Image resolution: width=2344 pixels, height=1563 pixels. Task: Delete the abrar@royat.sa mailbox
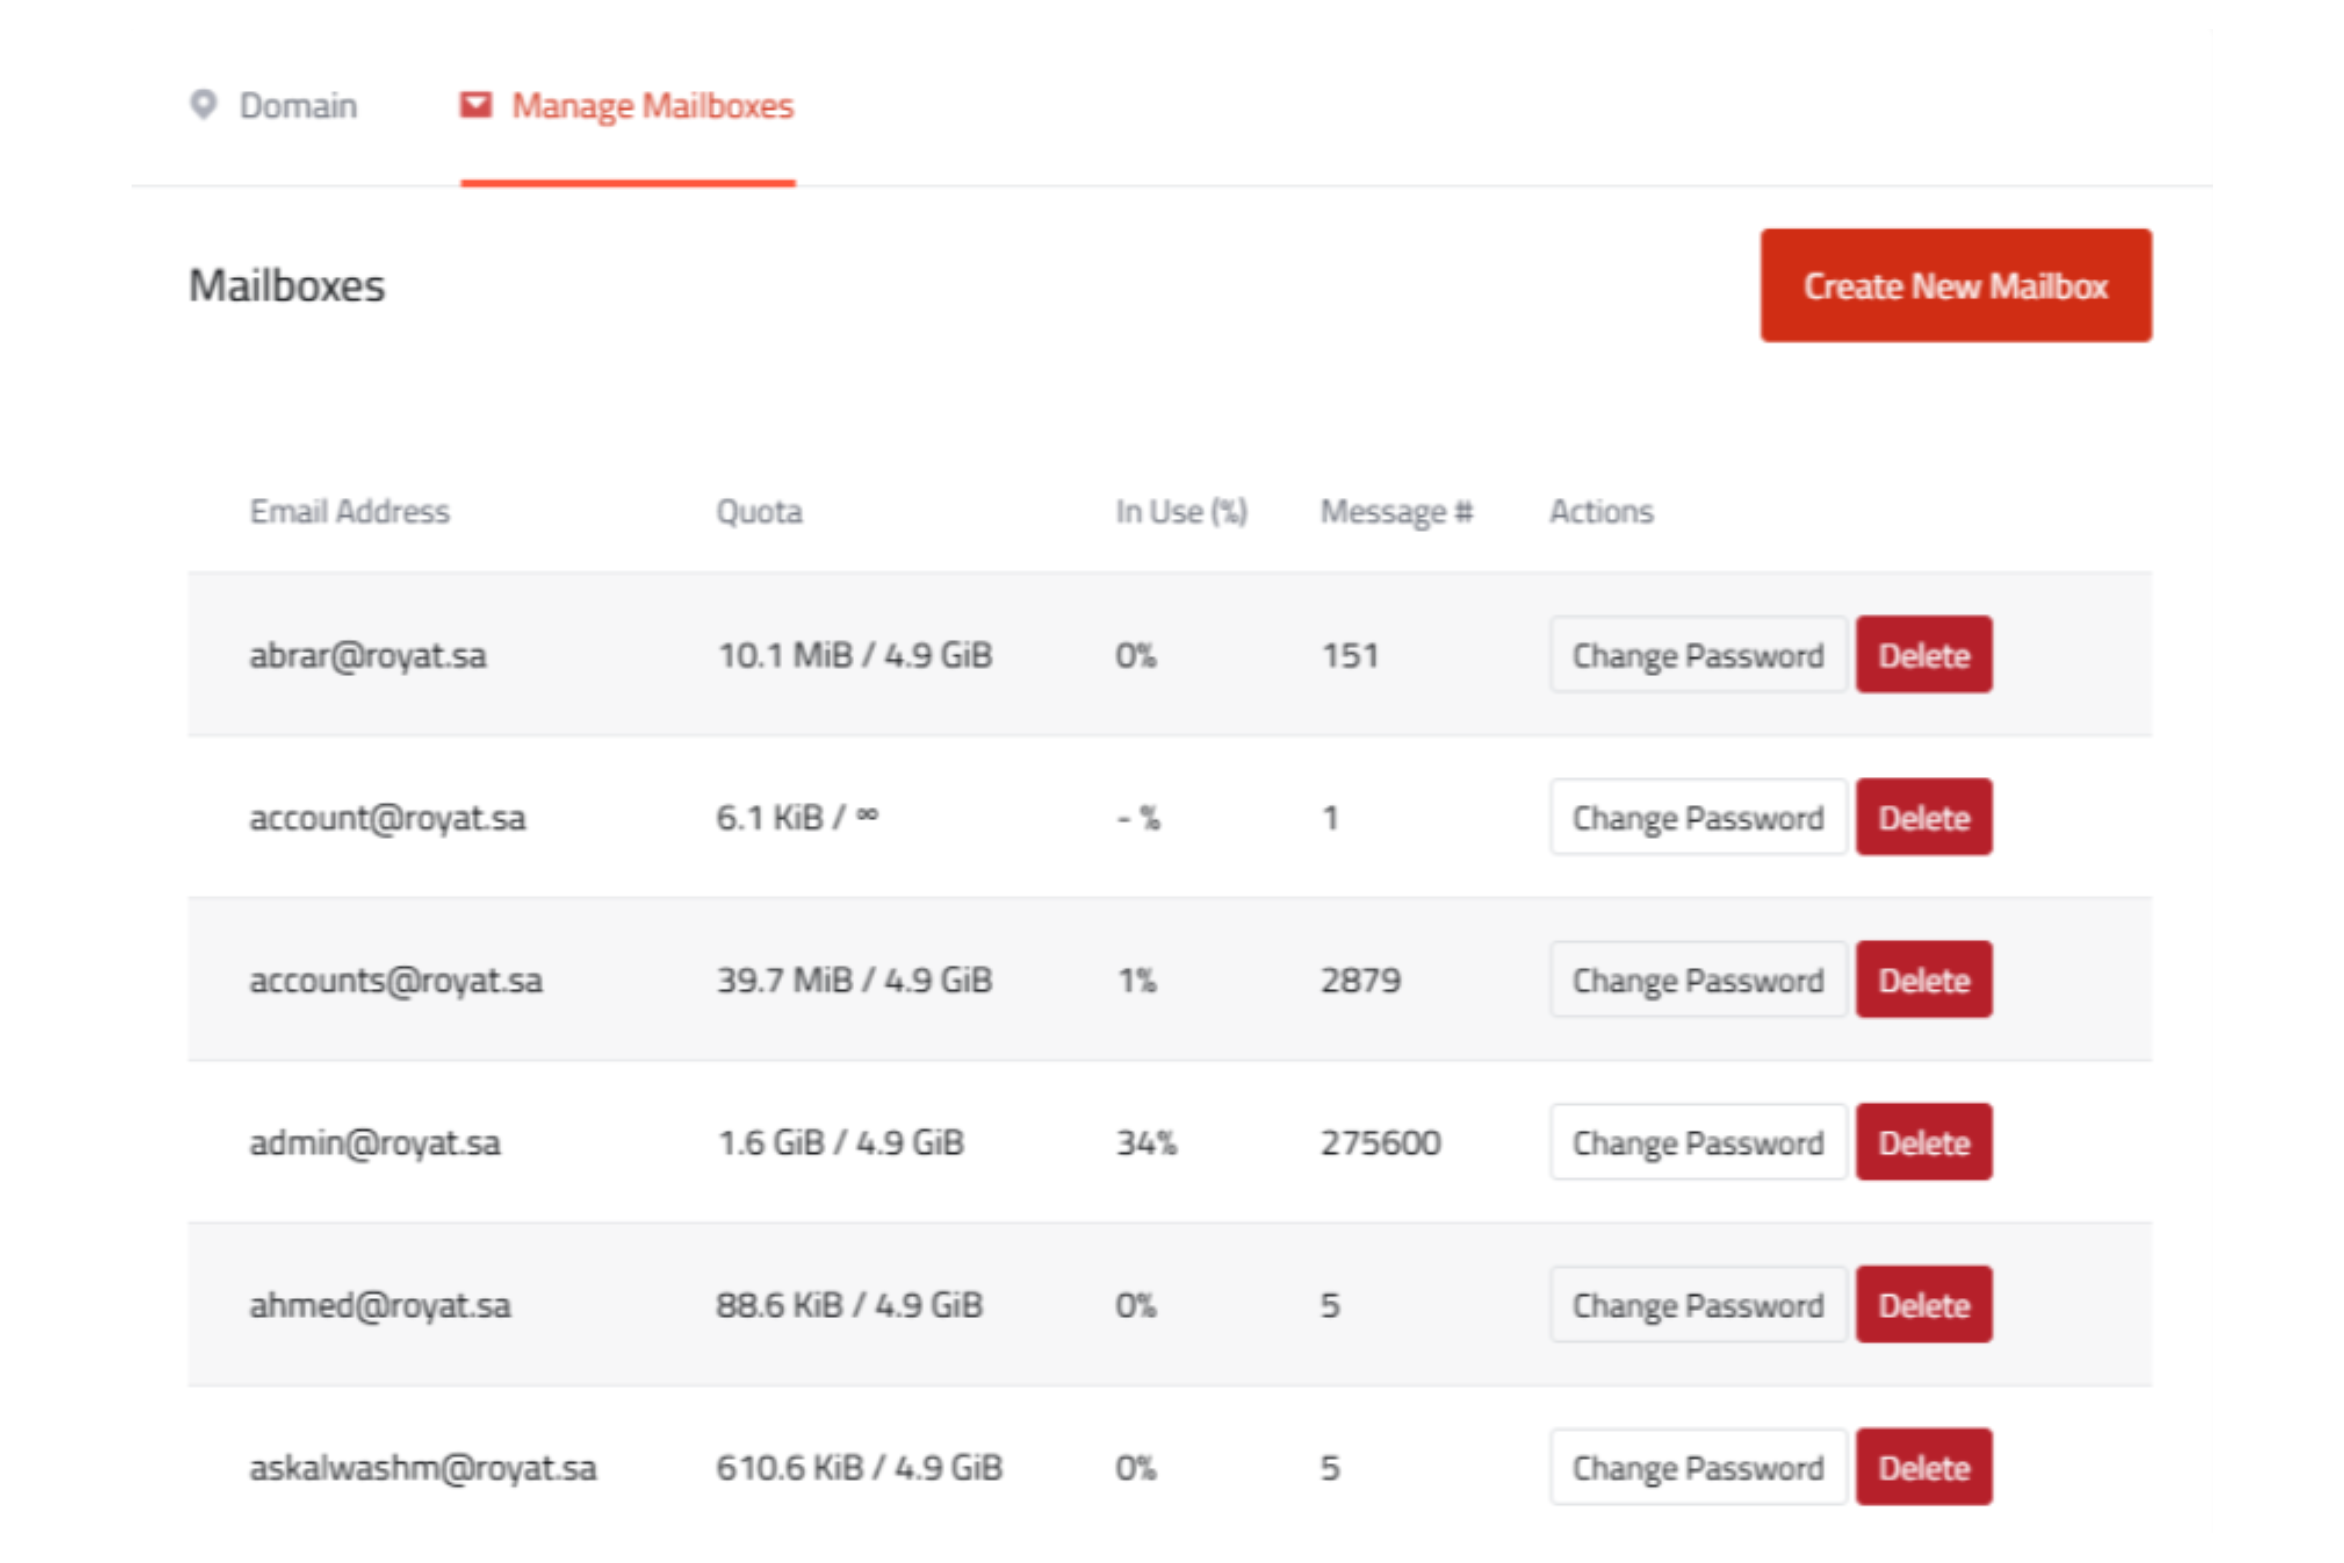click(1923, 655)
